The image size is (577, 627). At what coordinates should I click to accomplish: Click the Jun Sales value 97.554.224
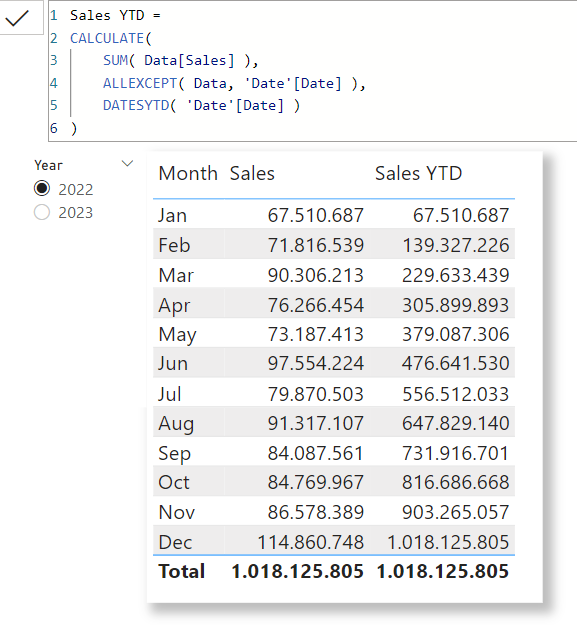click(x=315, y=363)
